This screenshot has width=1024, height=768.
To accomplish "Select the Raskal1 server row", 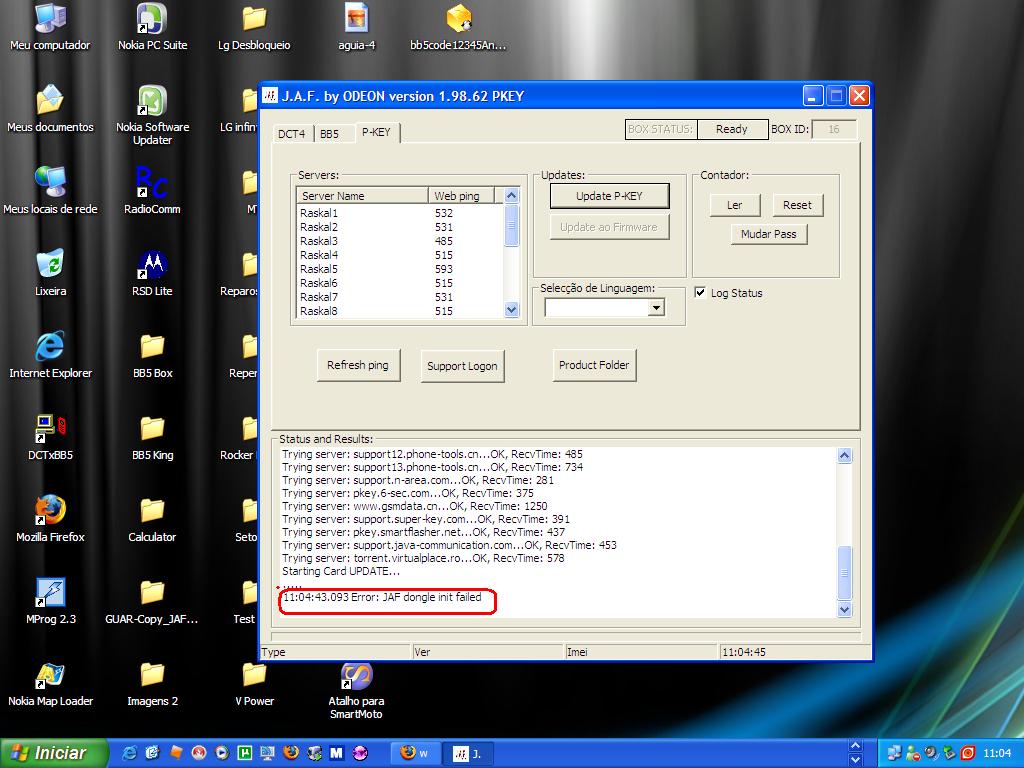I will 400,213.
